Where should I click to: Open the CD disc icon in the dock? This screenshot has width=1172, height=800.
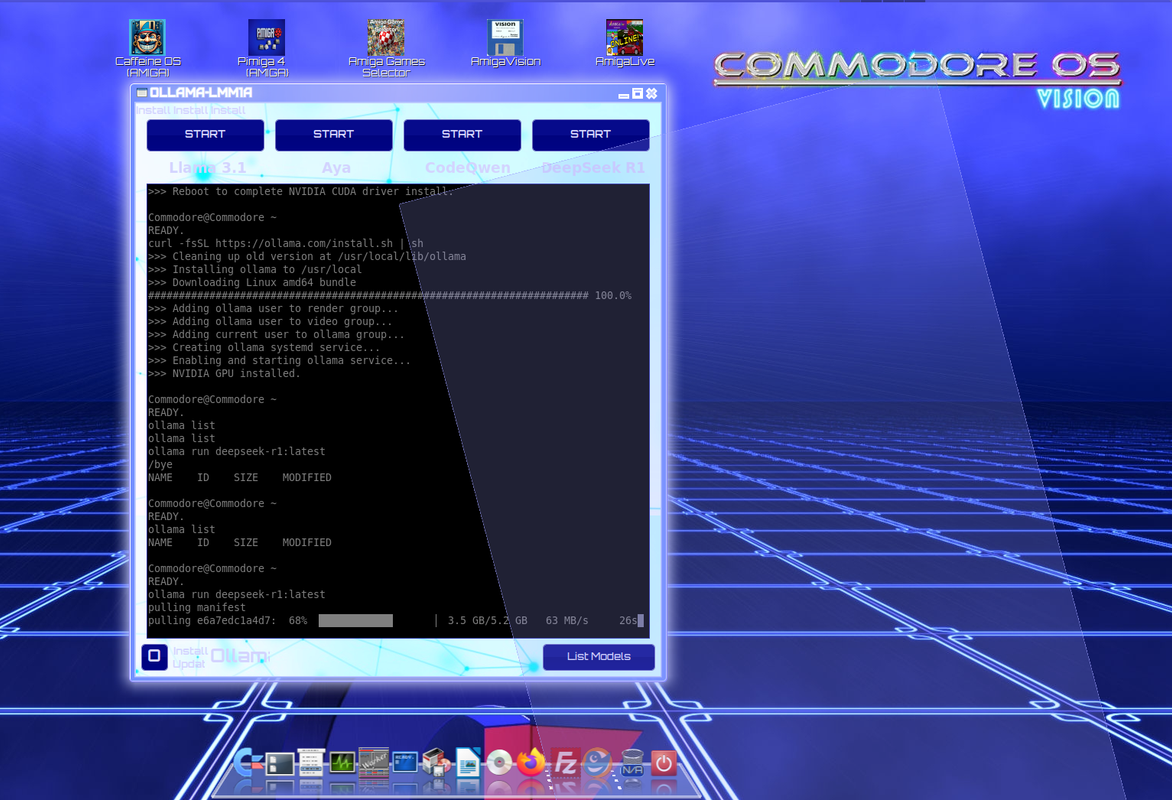[x=499, y=763]
